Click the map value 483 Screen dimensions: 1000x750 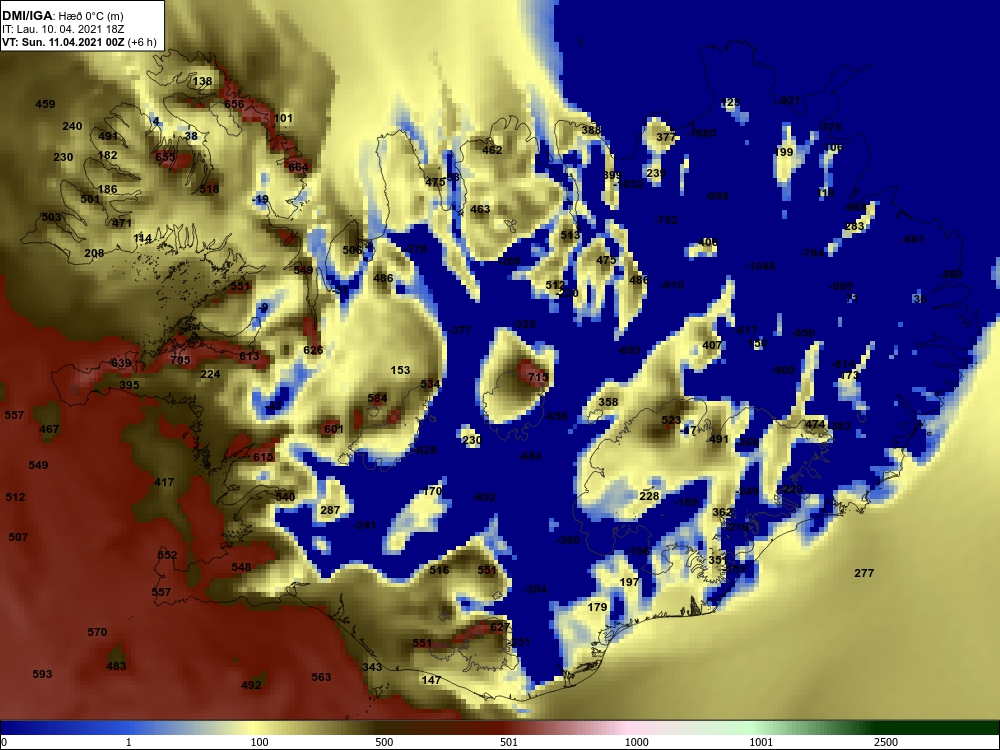(x=116, y=666)
